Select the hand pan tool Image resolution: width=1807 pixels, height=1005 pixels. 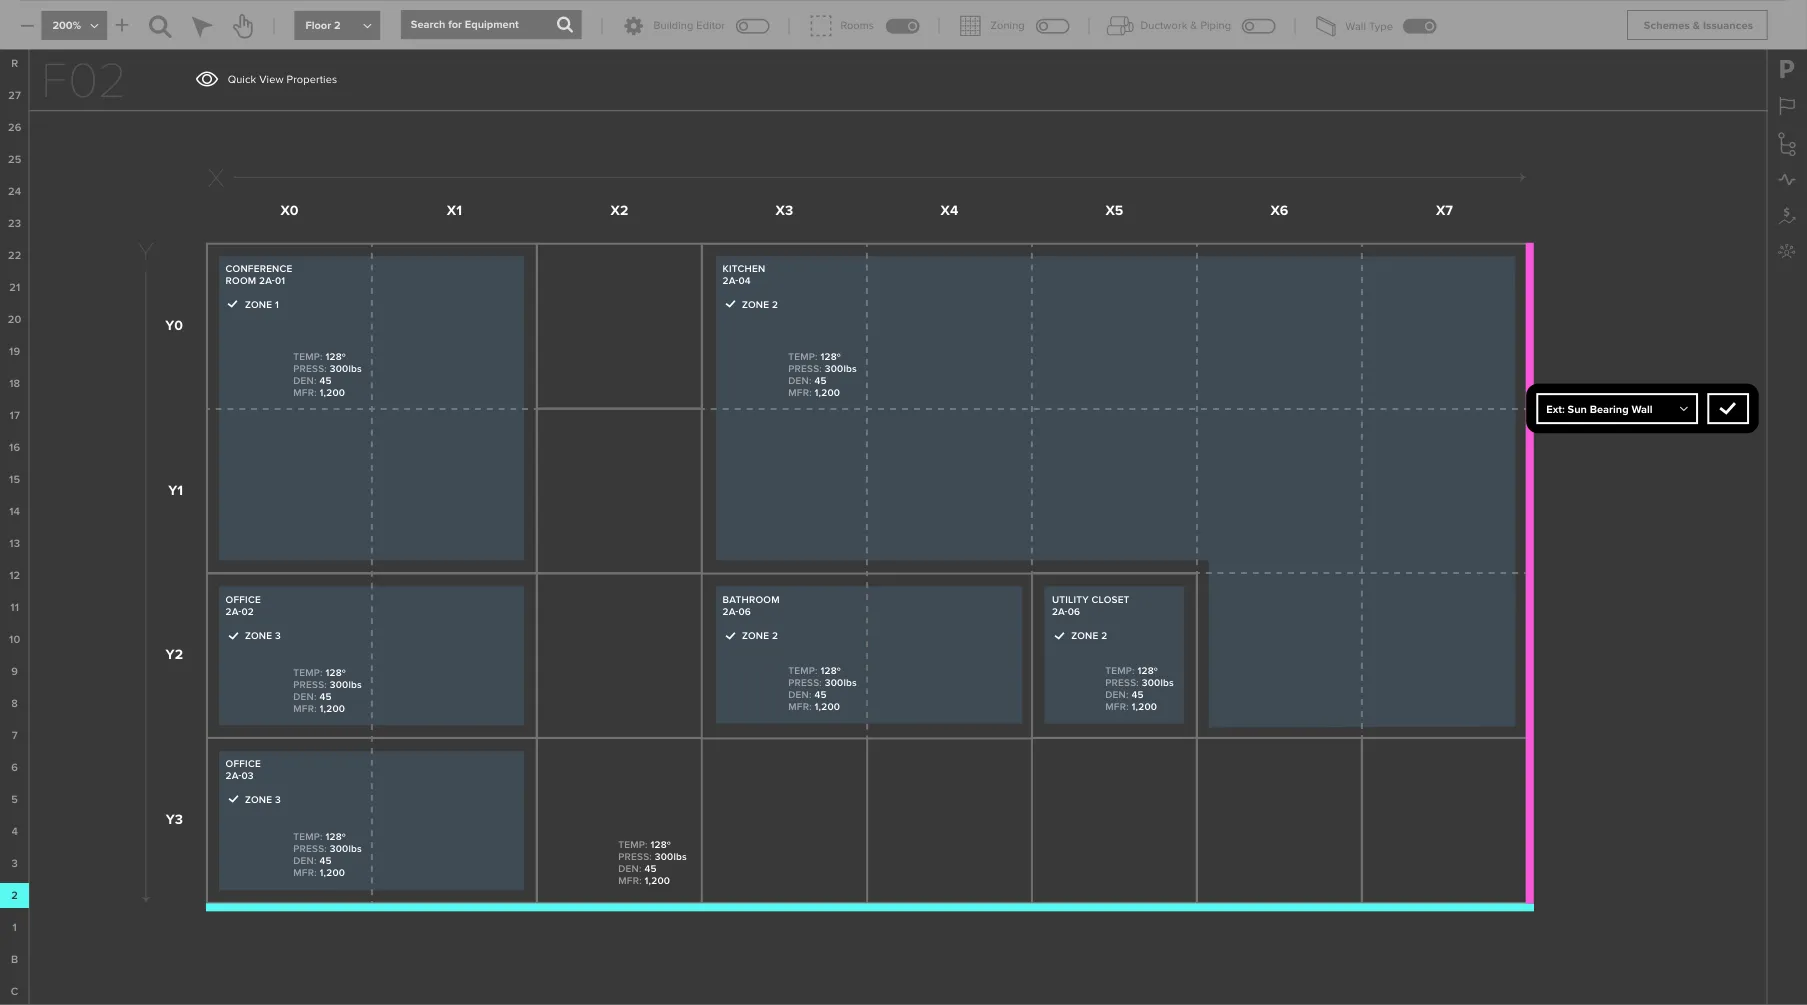point(243,26)
